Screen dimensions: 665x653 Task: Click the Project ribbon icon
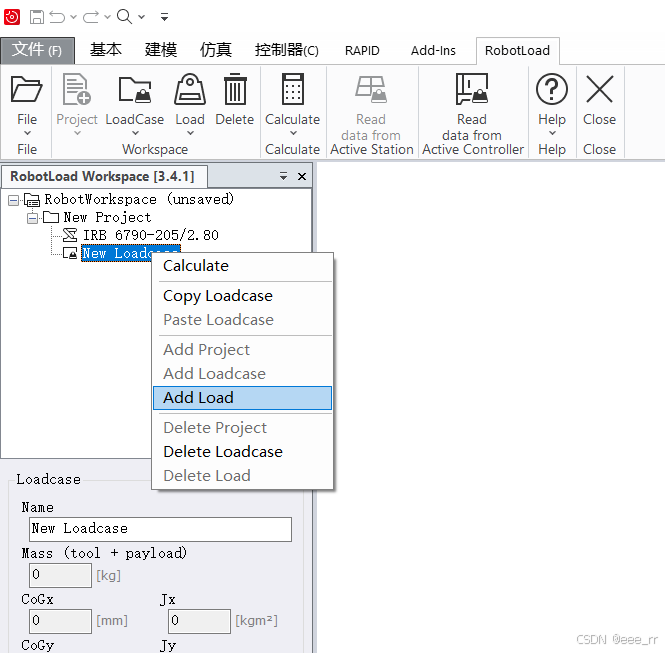coord(77,89)
